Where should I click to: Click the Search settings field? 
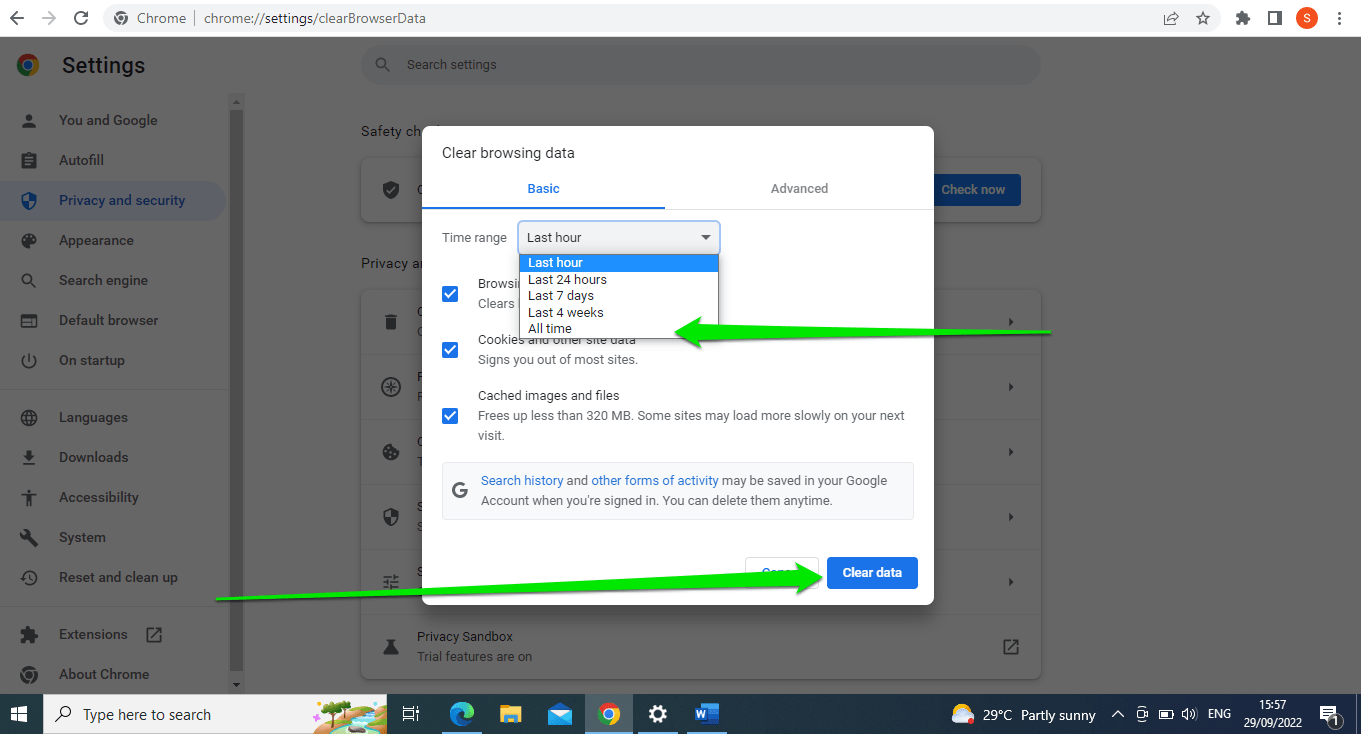point(700,65)
